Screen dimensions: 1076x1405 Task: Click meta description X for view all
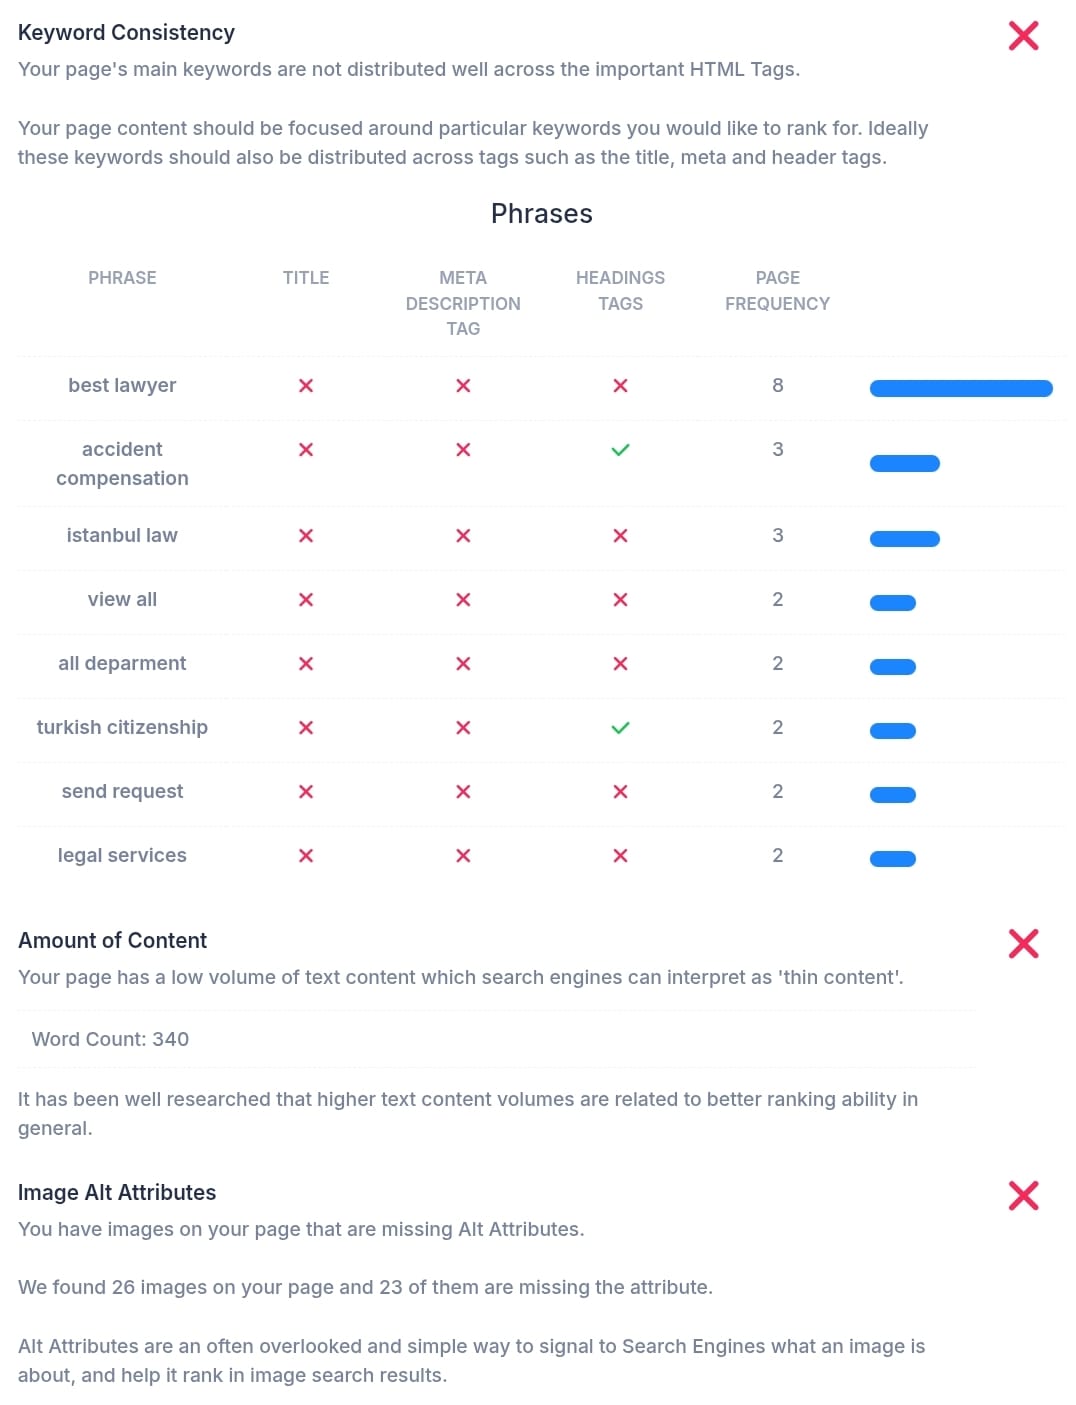click(x=463, y=600)
